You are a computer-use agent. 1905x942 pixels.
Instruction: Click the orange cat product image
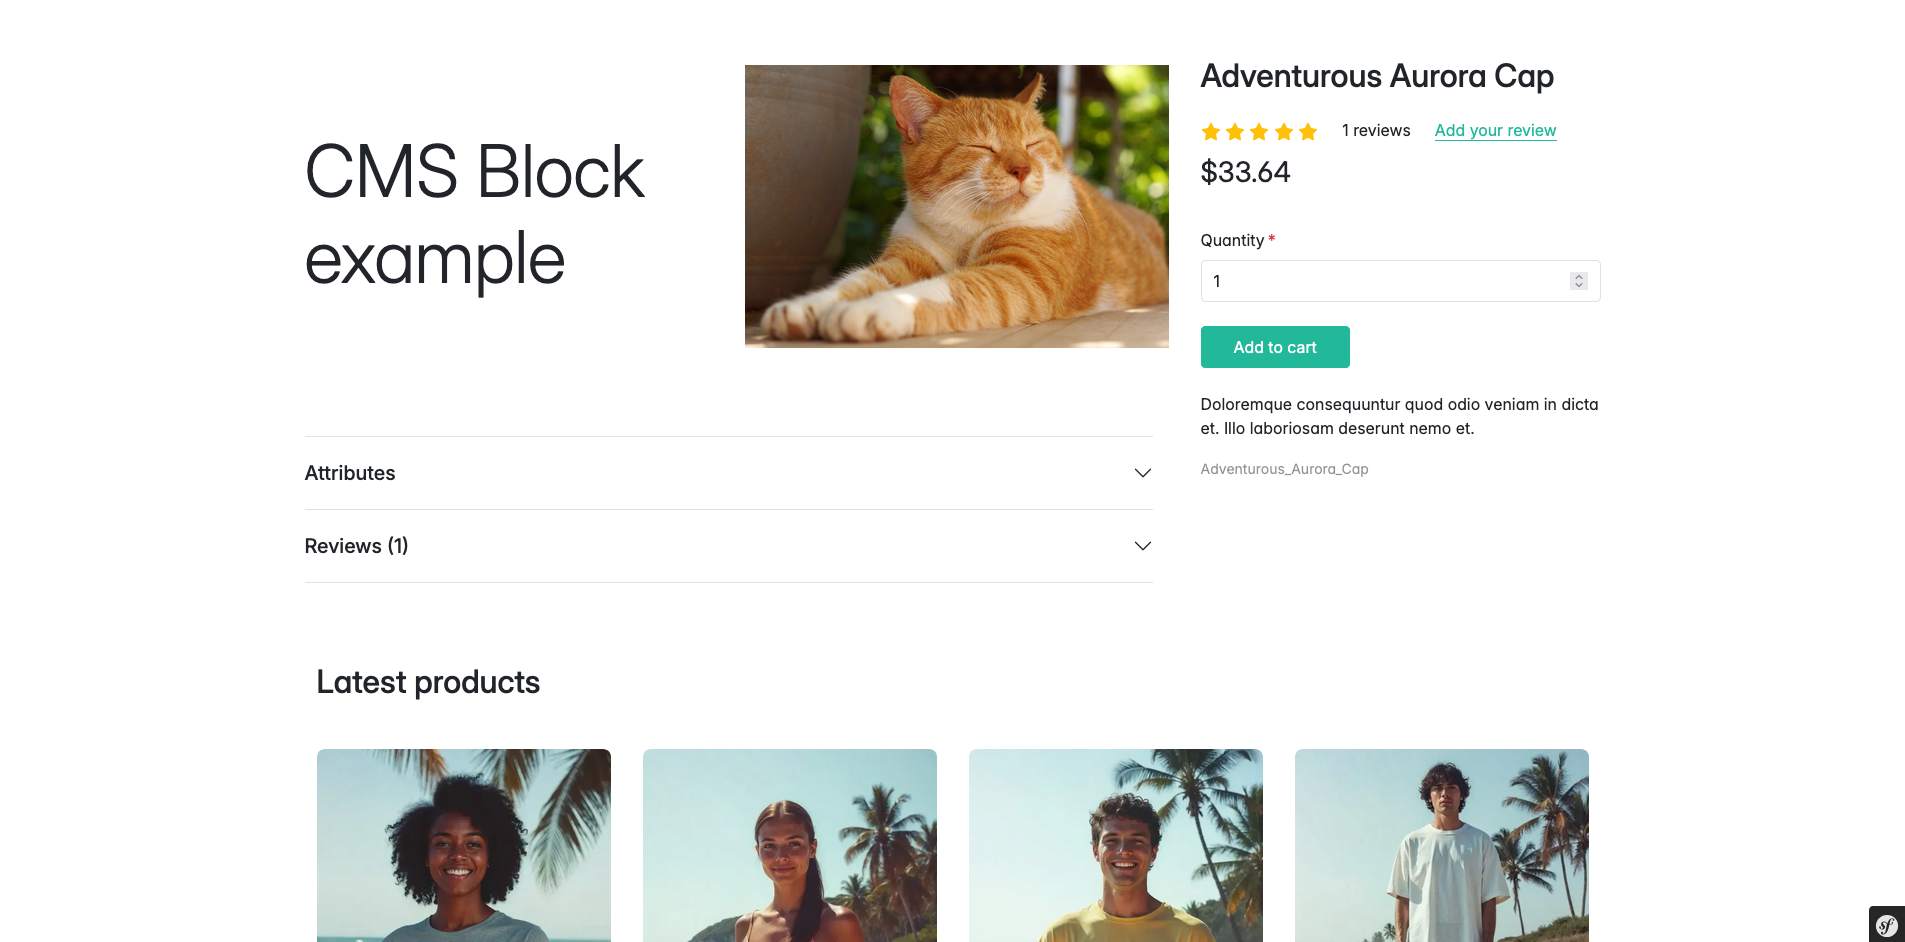coord(956,206)
